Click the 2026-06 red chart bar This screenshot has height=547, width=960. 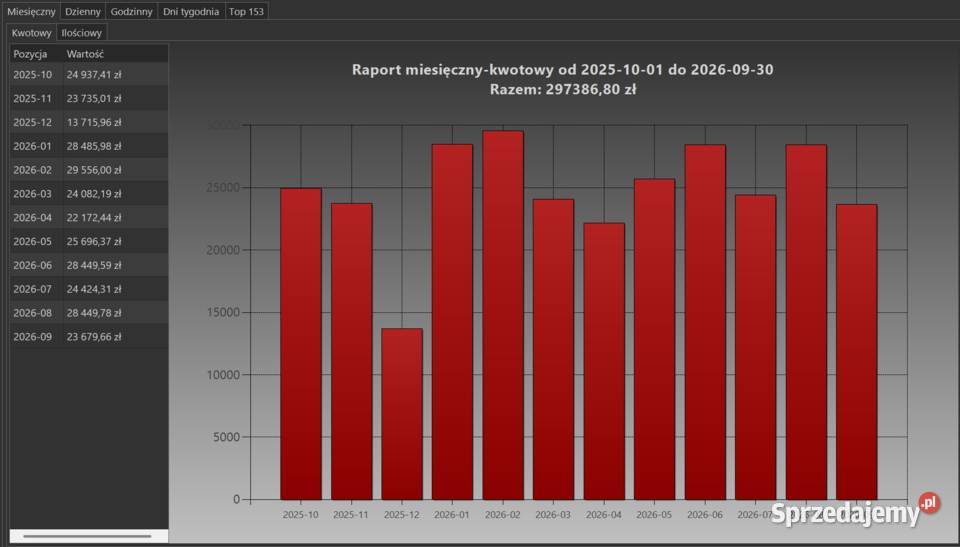click(x=705, y=322)
